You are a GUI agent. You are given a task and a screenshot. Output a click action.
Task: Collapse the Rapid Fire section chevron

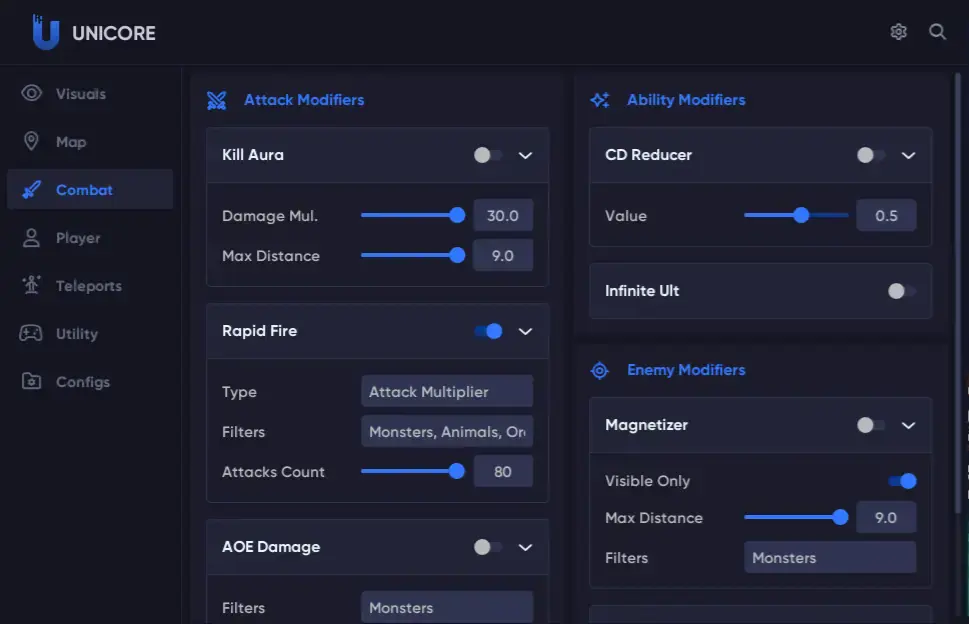(x=525, y=331)
